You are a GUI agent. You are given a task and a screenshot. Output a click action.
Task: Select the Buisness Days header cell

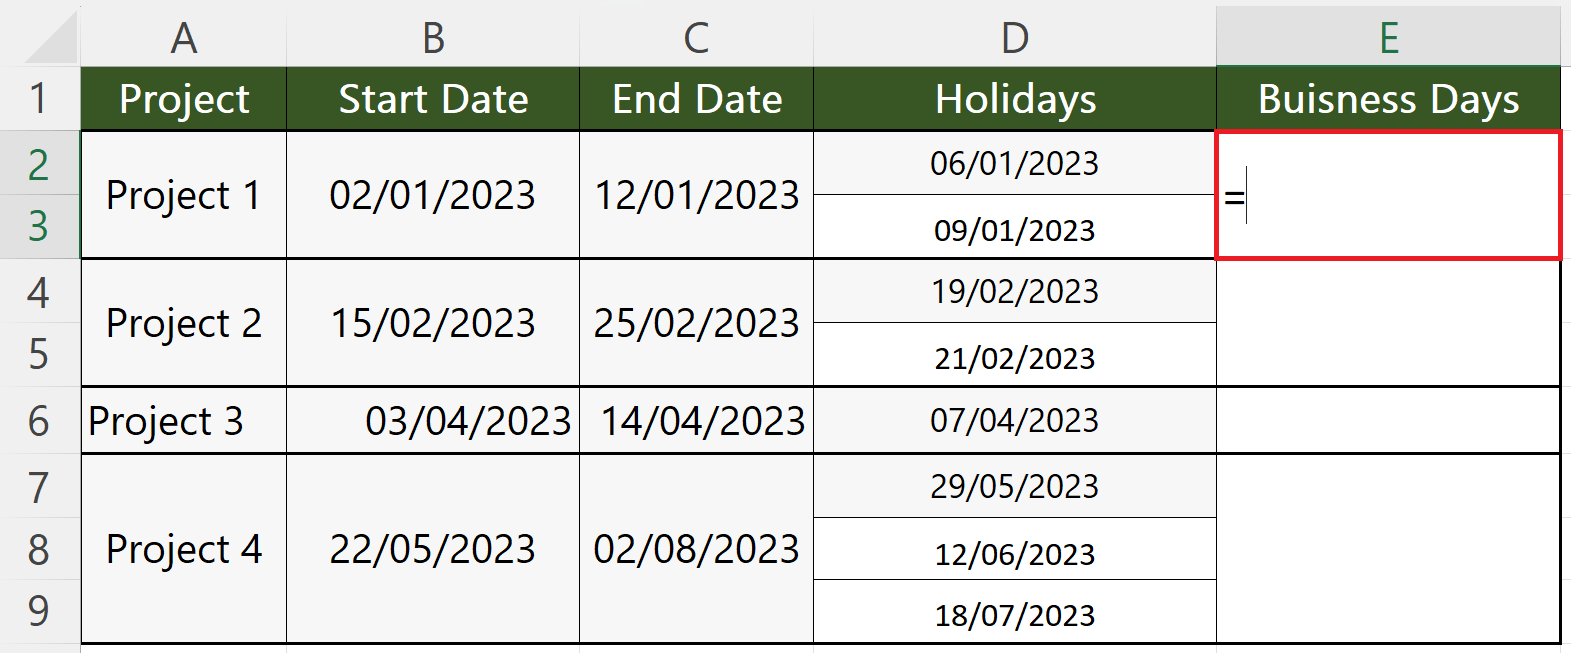[1389, 97]
